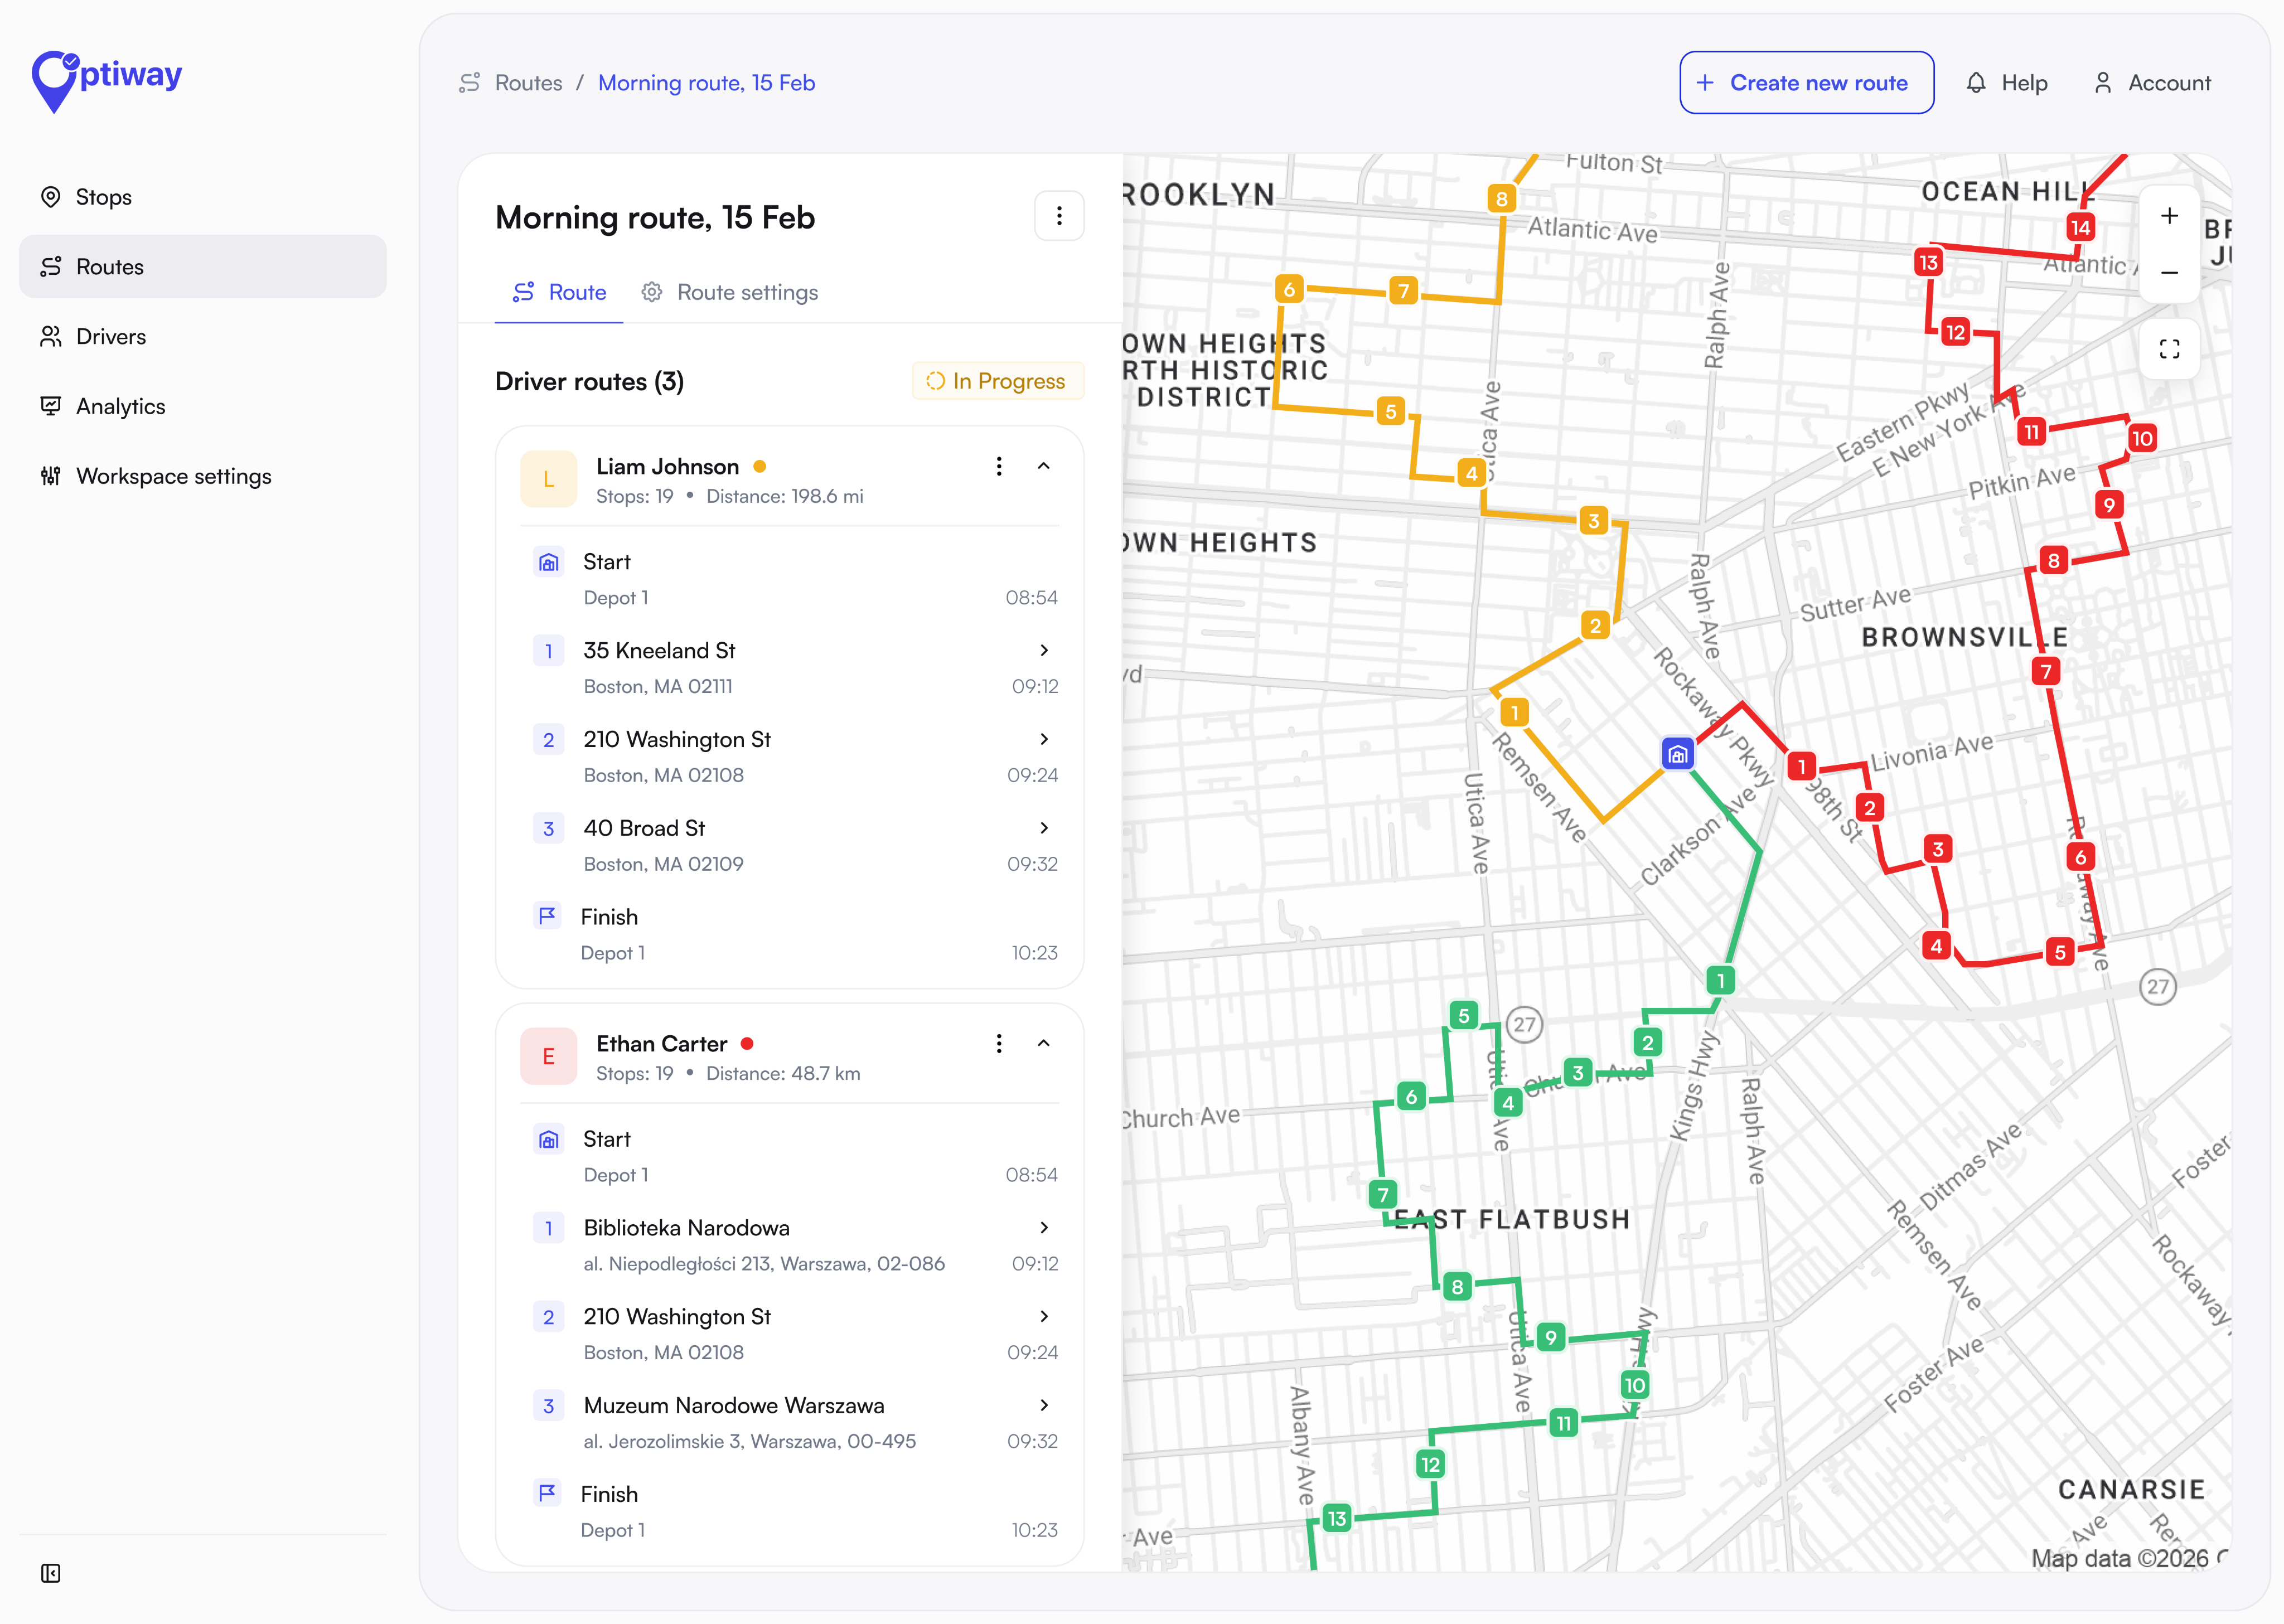The width and height of the screenshot is (2284, 1624).
Task: Click Ethan's Finish flag icon
Action: point(547,1494)
